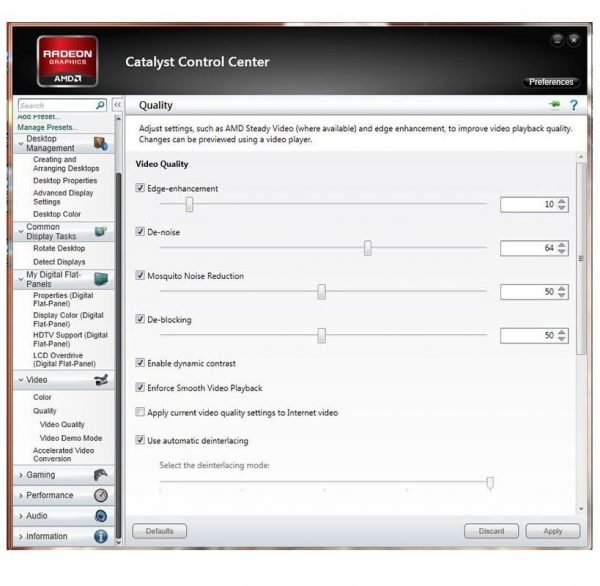Uncheck Use automatic deinterlacing
600x586 pixels.
point(140,440)
